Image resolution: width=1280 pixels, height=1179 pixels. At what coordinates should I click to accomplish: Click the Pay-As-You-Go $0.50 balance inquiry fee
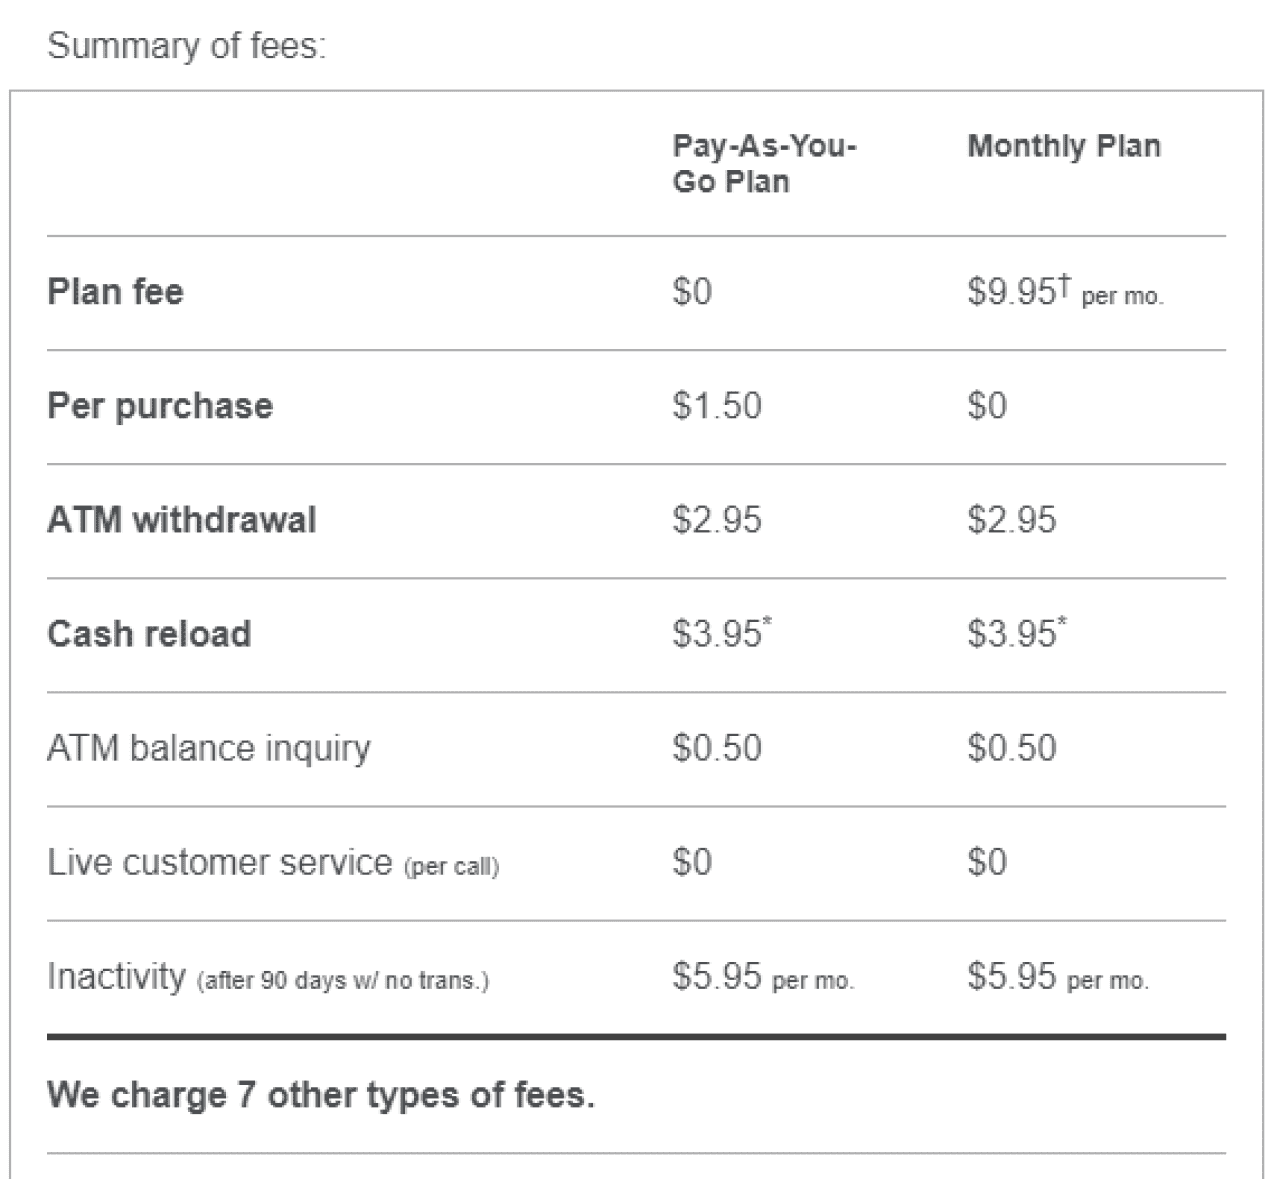coord(717,748)
